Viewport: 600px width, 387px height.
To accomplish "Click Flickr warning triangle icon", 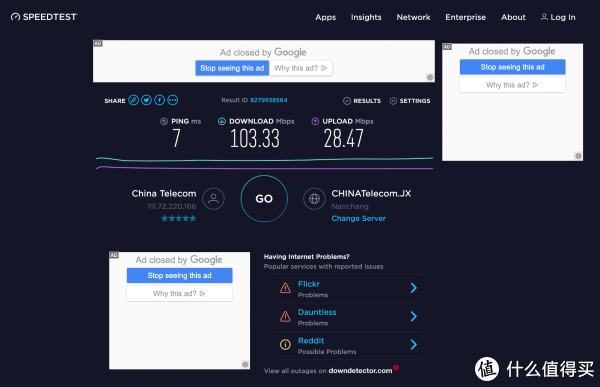I will [285, 288].
